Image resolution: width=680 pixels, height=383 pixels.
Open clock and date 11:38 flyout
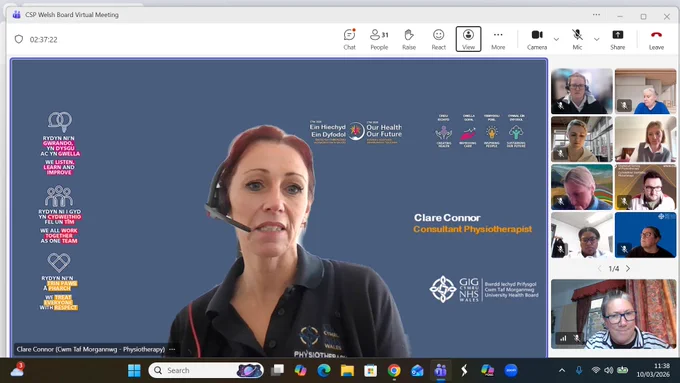click(653, 370)
